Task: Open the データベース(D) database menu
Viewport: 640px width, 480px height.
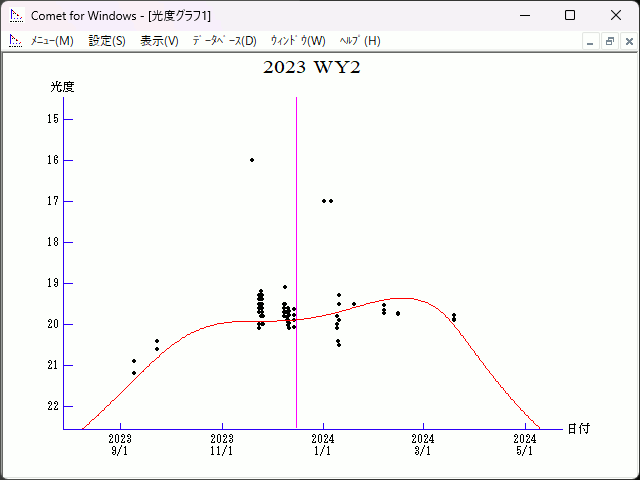Action: tap(224, 41)
